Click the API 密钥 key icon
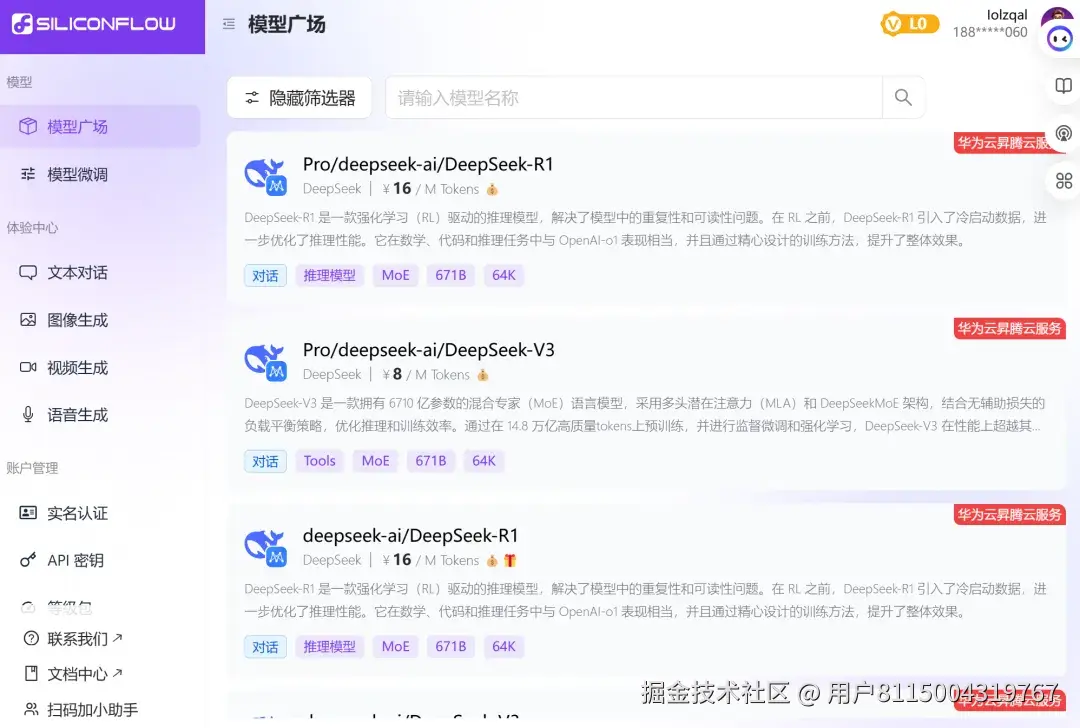 [x=28, y=560]
